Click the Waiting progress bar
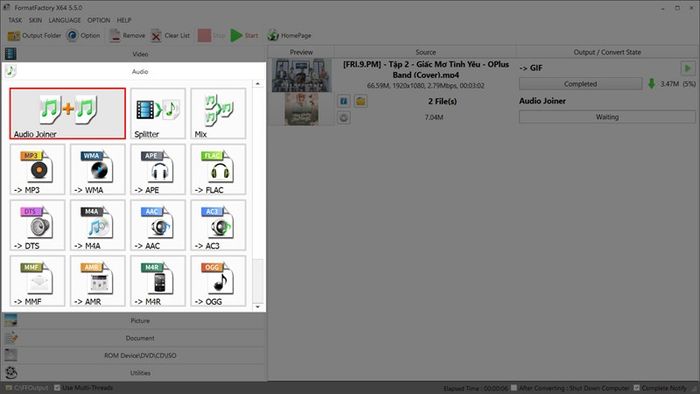 tap(607, 117)
